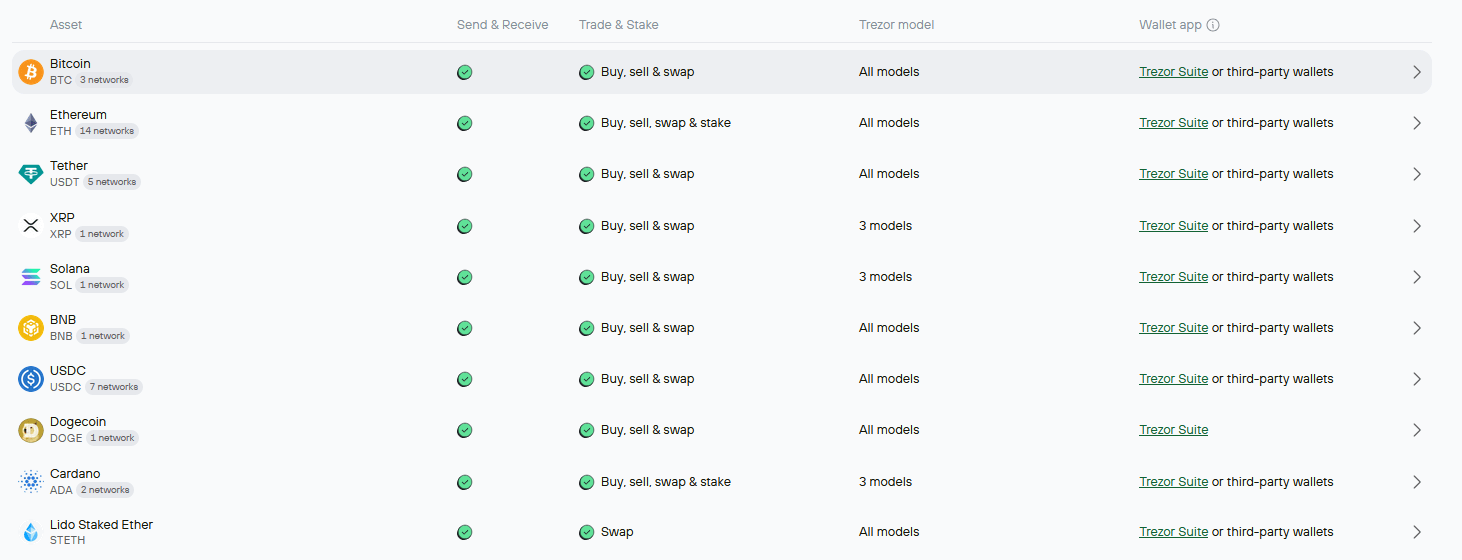Image resolution: width=1462 pixels, height=560 pixels.
Task: Click the Cardano logo icon
Action: [31, 482]
